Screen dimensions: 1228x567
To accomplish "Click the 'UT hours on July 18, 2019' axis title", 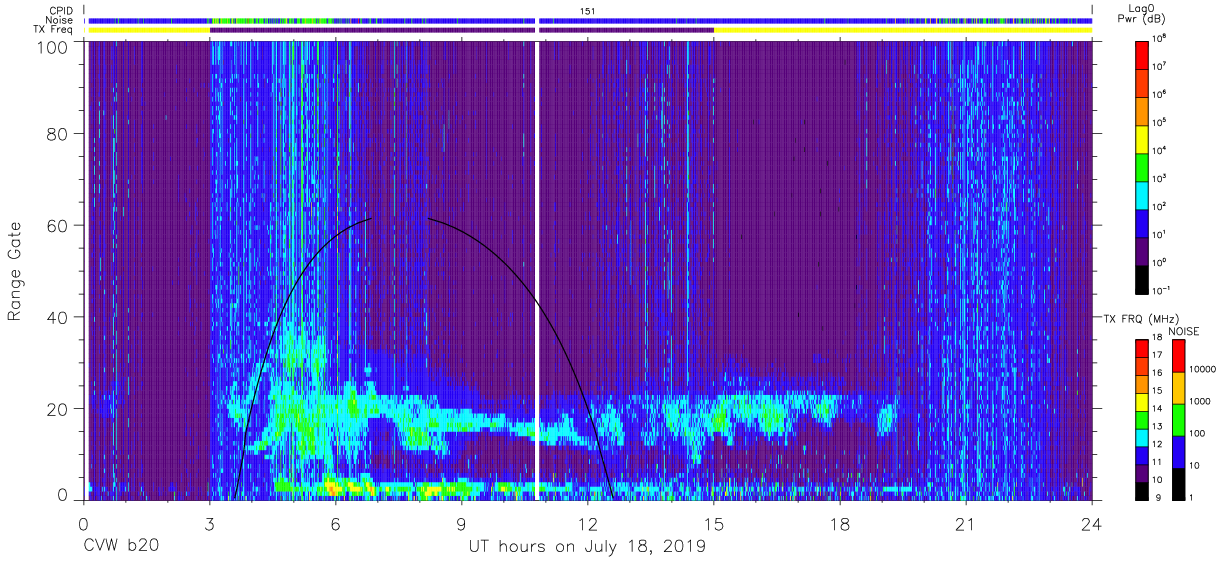I will pos(587,547).
